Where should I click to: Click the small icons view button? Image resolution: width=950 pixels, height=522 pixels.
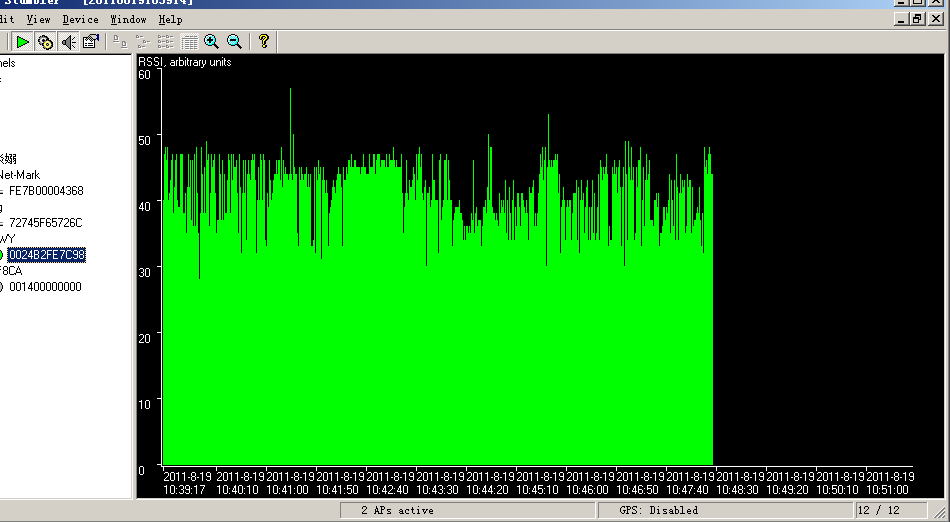tap(143, 41)
